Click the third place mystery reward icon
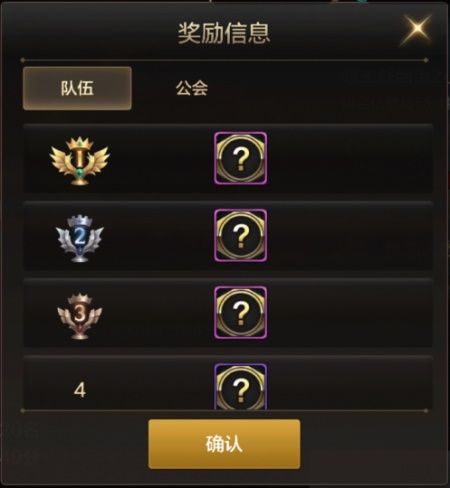This screenshot has height=488, width=450. pos(240,312)
